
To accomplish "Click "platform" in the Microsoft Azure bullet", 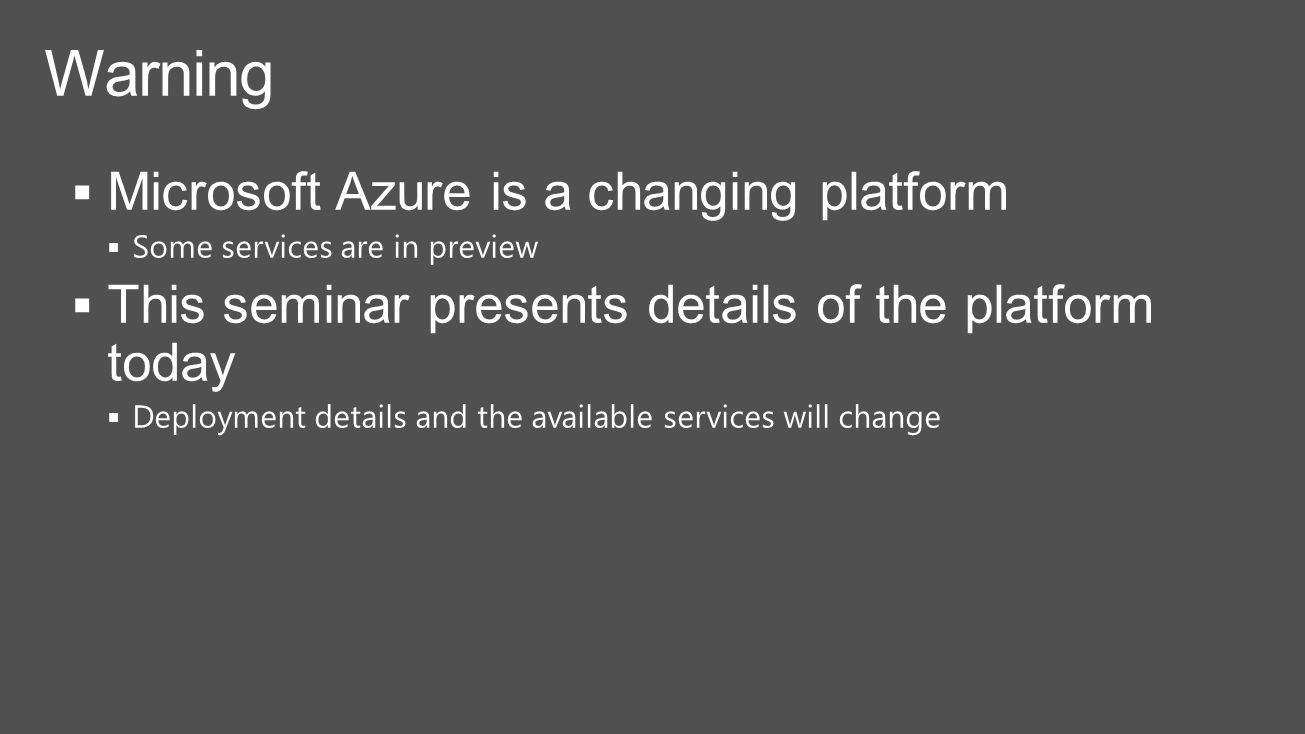I will 914,194.
